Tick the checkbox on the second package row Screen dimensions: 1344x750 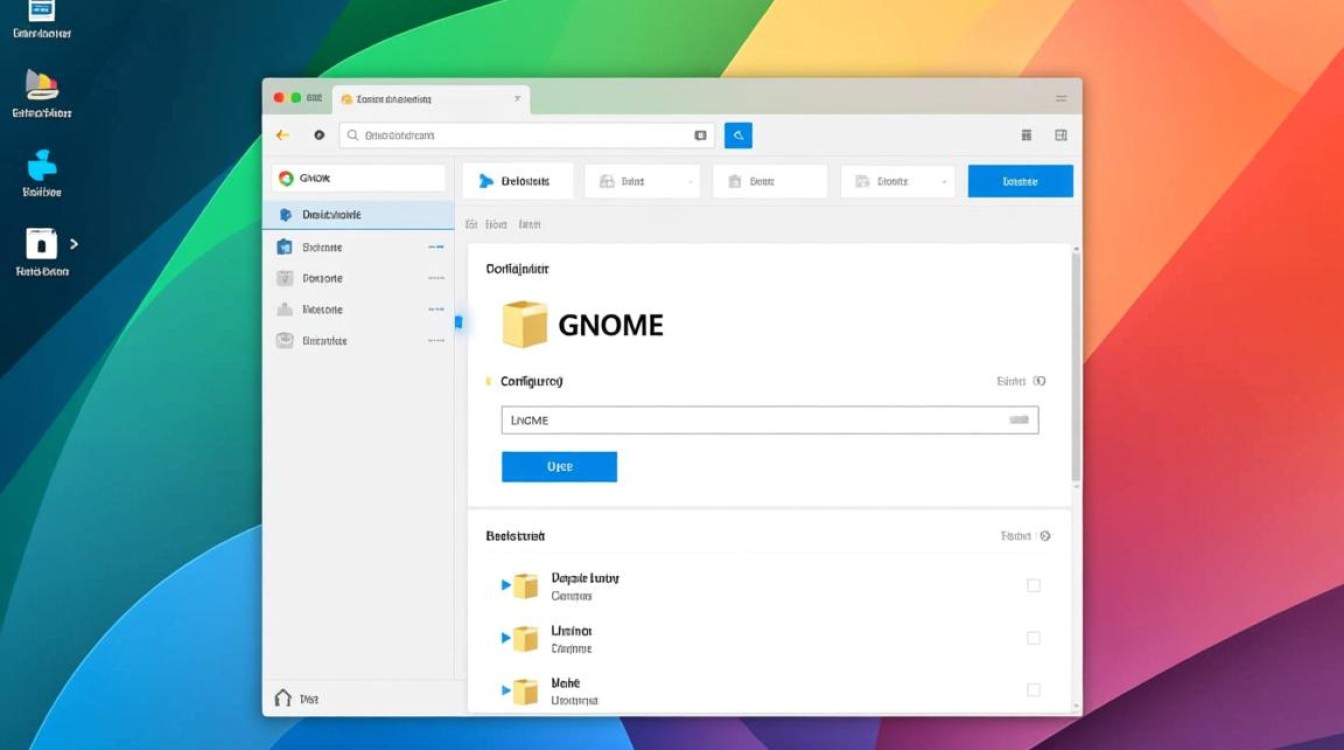pyautogui.click(x=1033, y=638)
